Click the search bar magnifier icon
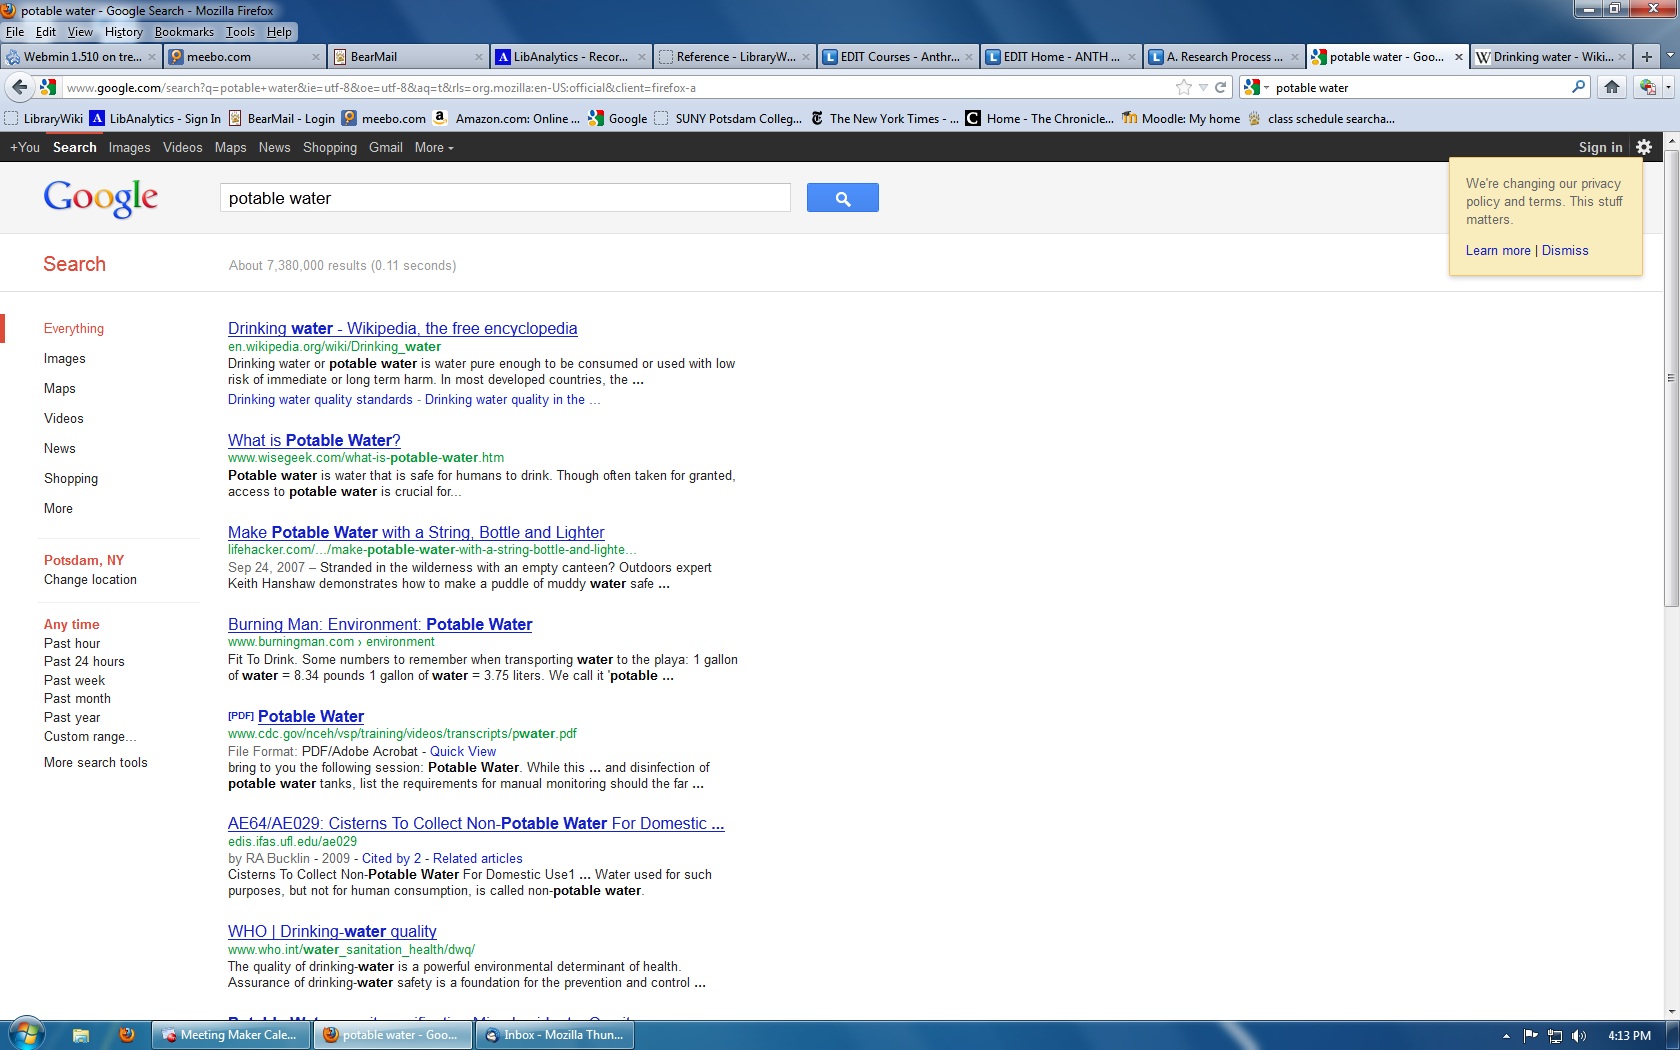This screenshot has height=1050, width=1680. [1579, 87]
